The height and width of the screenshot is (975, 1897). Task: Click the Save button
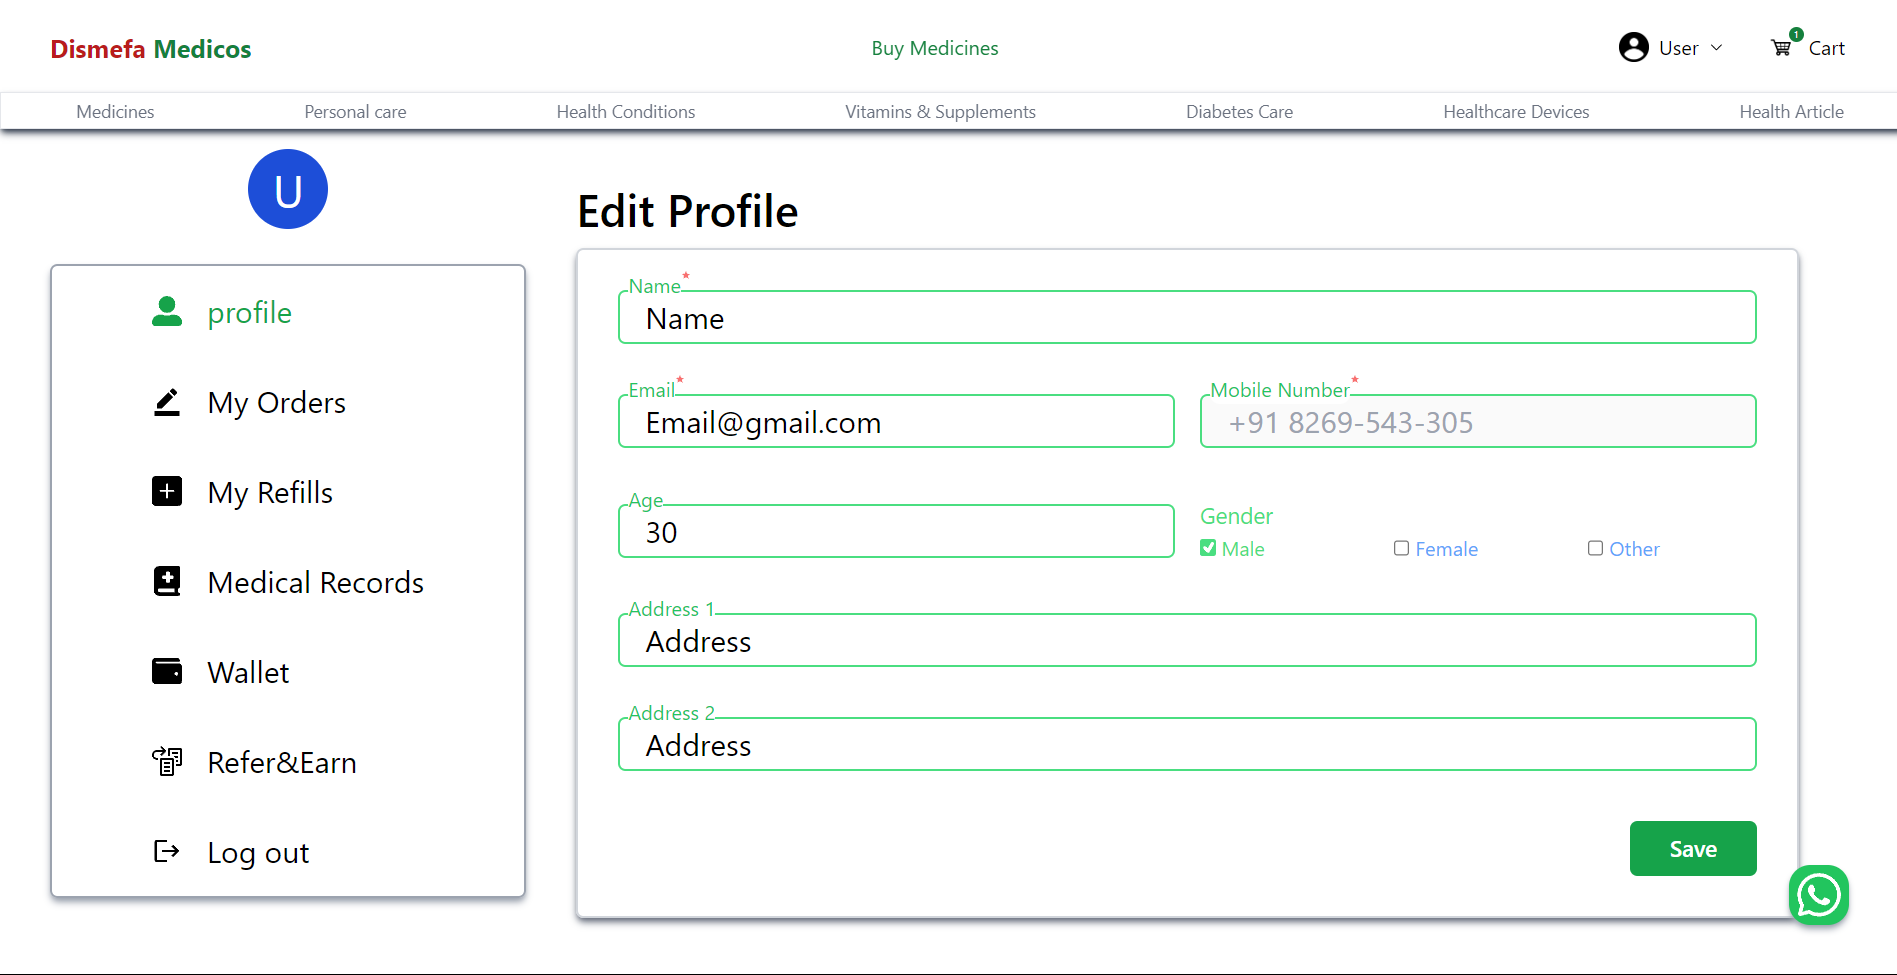(1693, 848)
